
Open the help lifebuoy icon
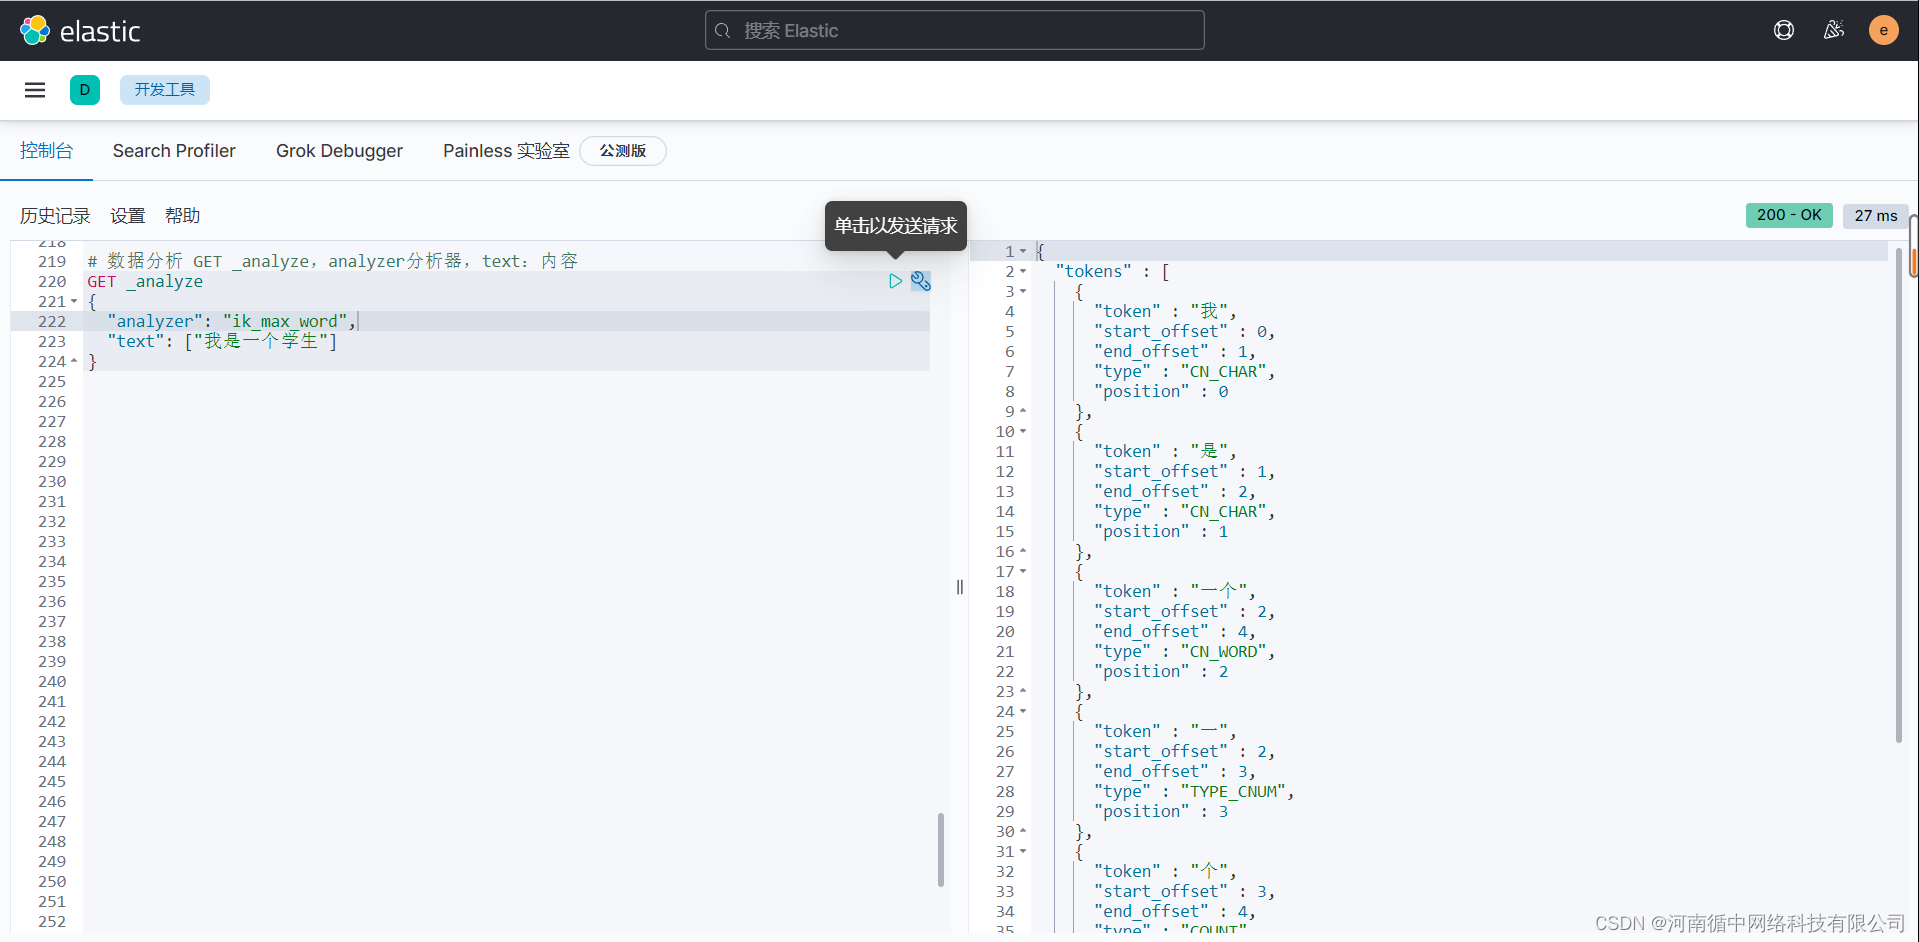click(1784, 30)
